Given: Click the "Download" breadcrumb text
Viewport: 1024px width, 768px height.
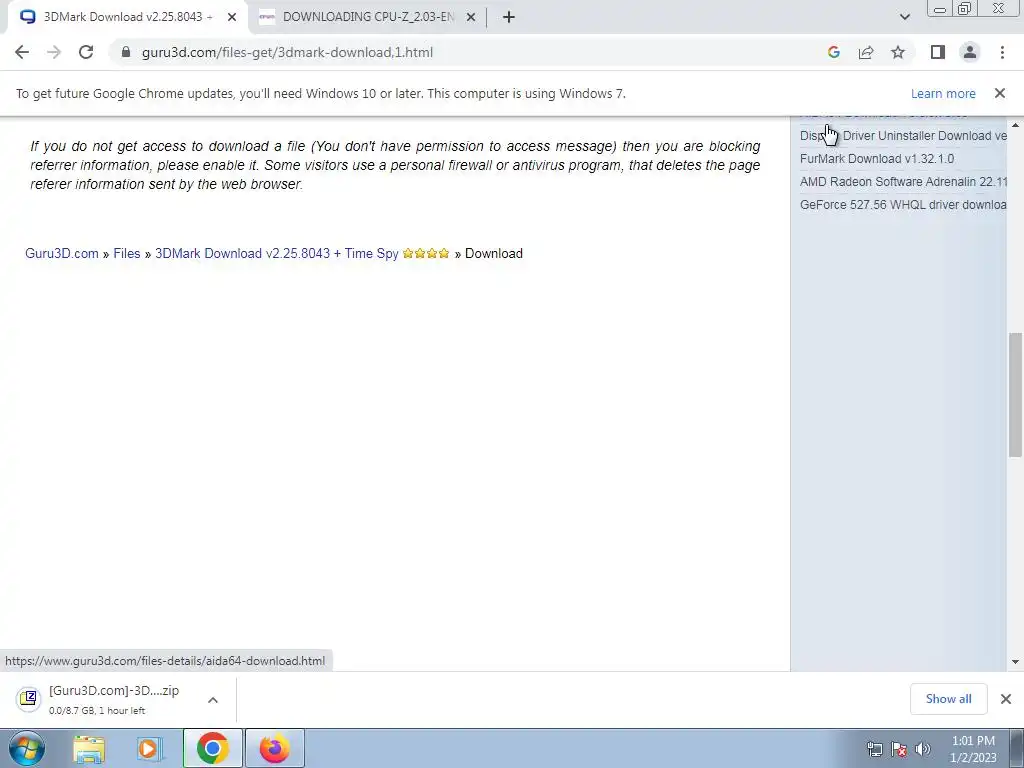Looking at the screenshot, I should pos(494,253).
